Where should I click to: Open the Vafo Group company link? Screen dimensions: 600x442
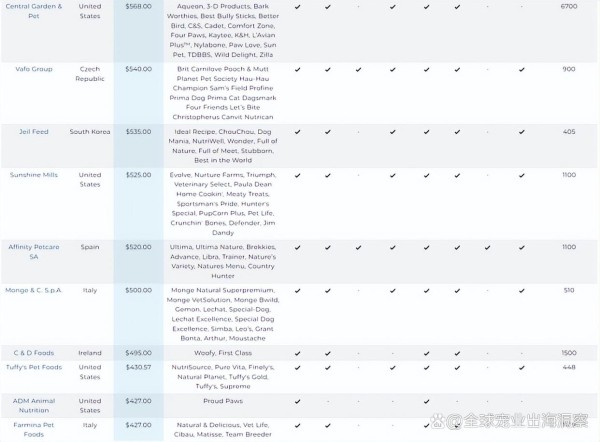tap(28, 69)
